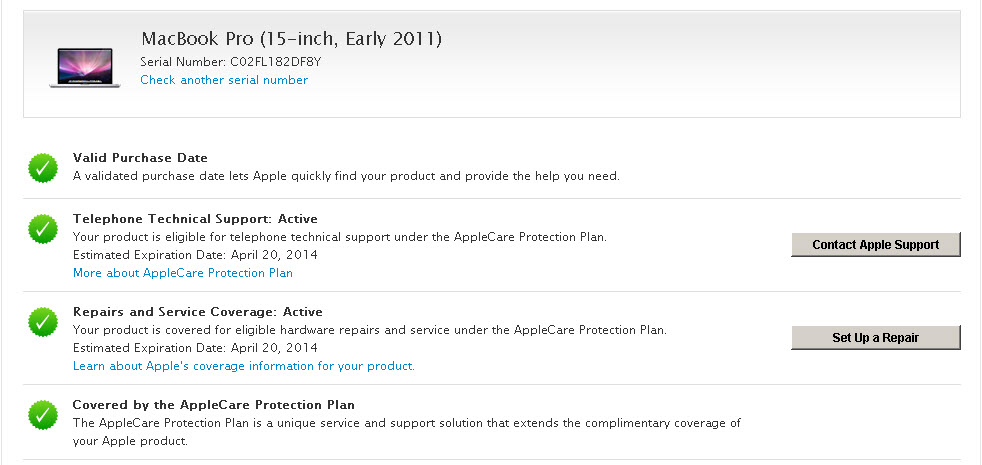Click green checkmark beside Valid Purchase Date
Viewport: 982px width, 465px height.
tap(43, 168)
